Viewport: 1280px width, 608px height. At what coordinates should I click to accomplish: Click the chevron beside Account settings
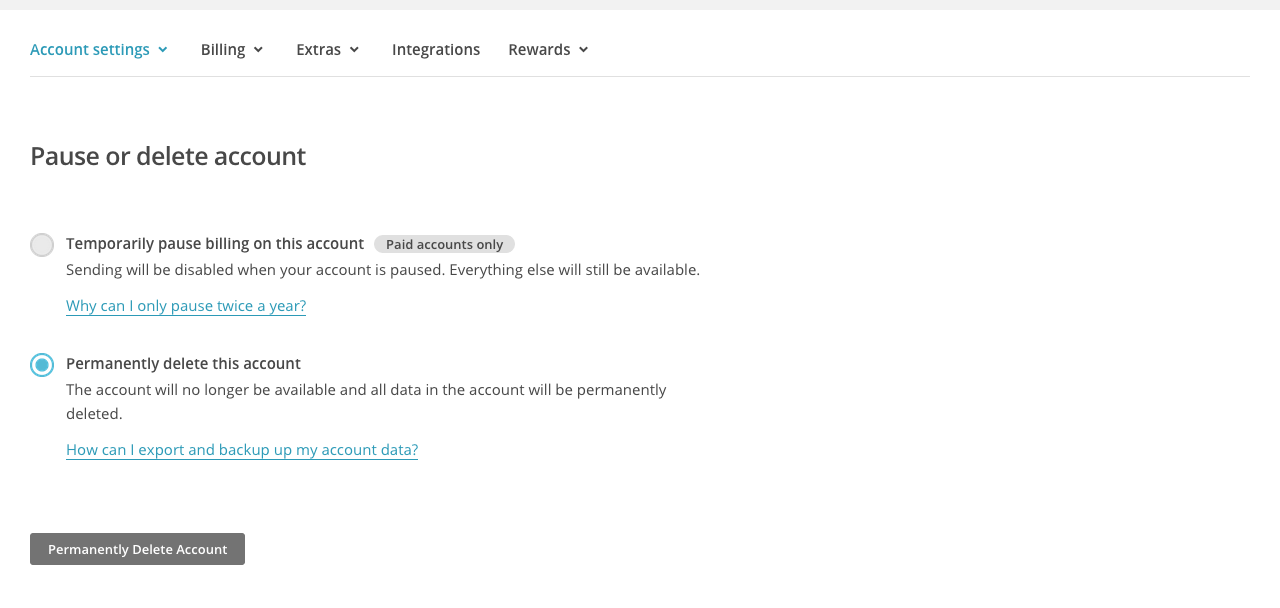pyautogui.click(x=163, y=50)
